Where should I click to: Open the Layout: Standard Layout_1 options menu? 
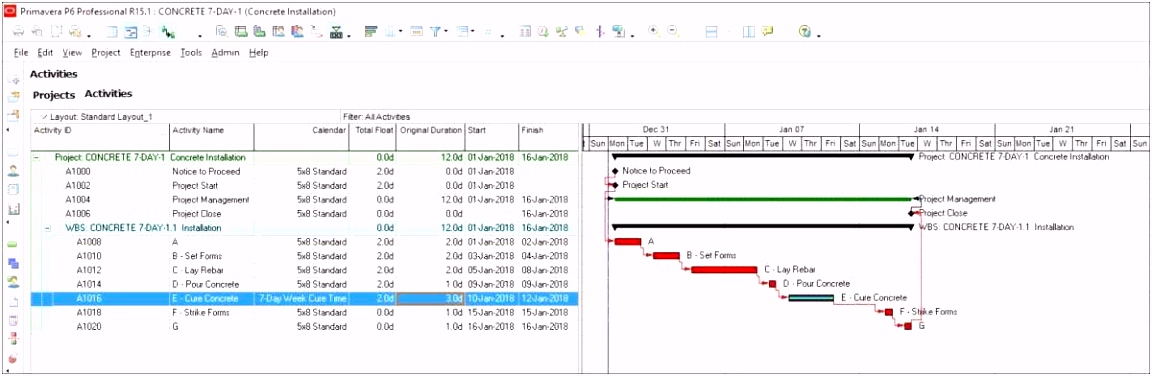[97, 117]
